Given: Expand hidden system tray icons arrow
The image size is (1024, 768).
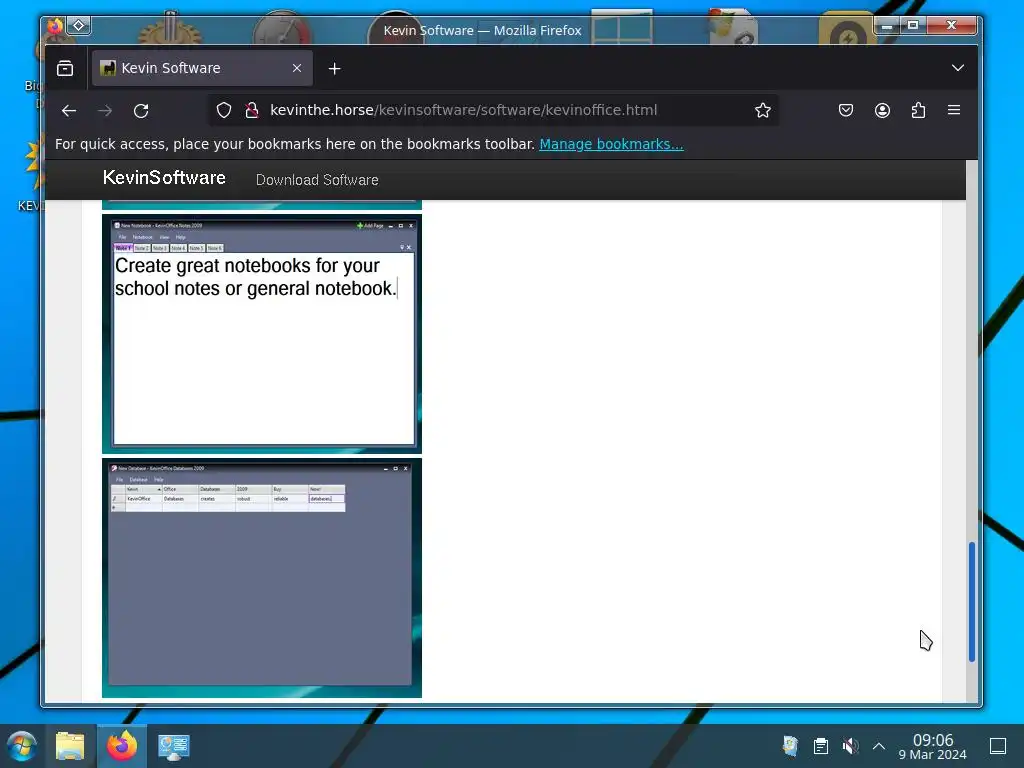Looking at the screenshot, I should click(x=879, y=746).
